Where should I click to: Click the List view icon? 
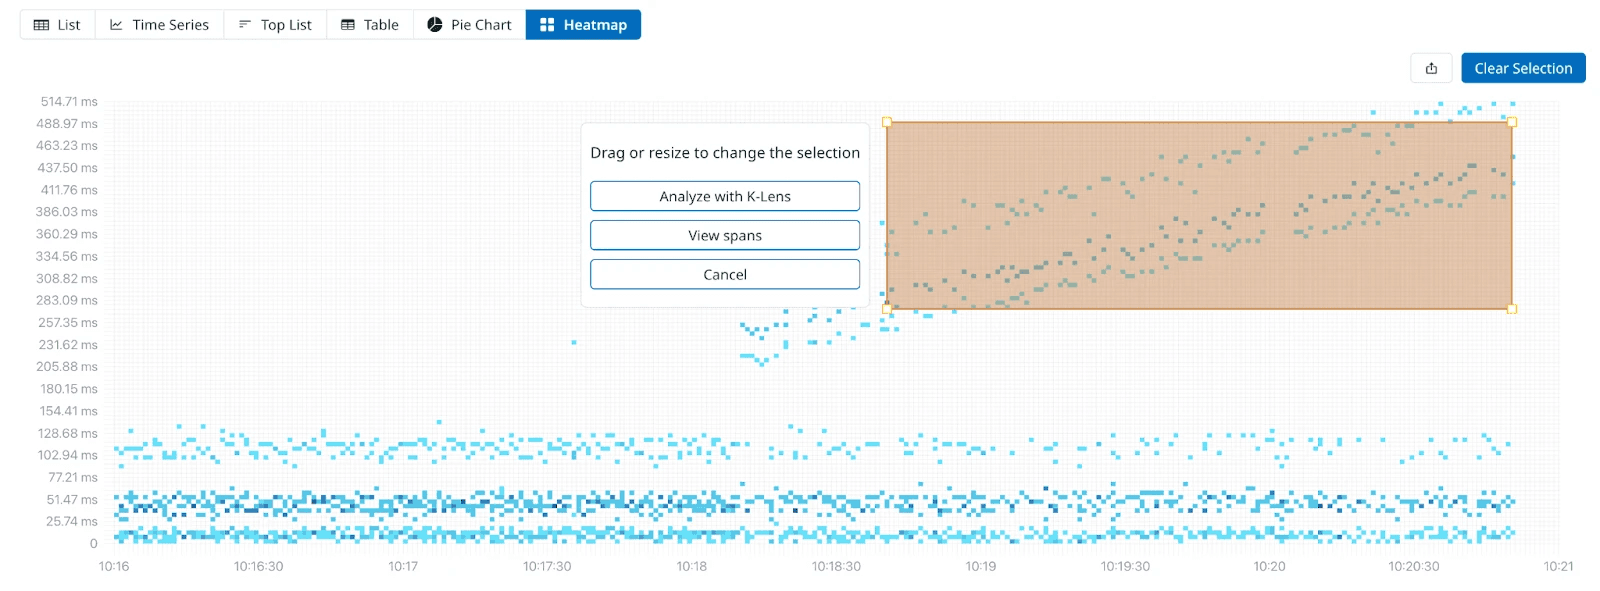pos(41,25)
